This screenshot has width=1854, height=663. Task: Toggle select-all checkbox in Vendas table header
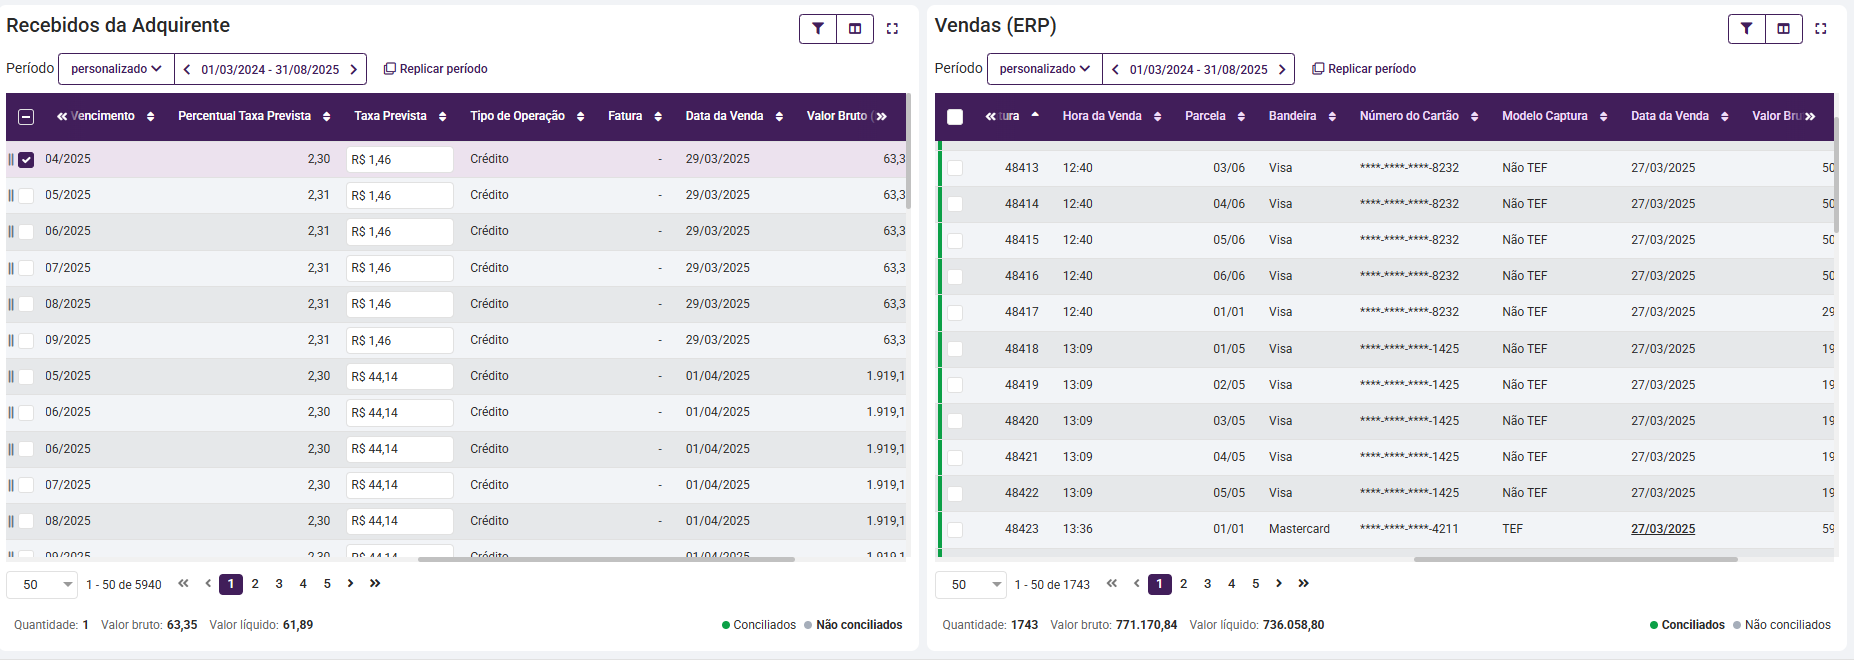(x=955, y=117)
